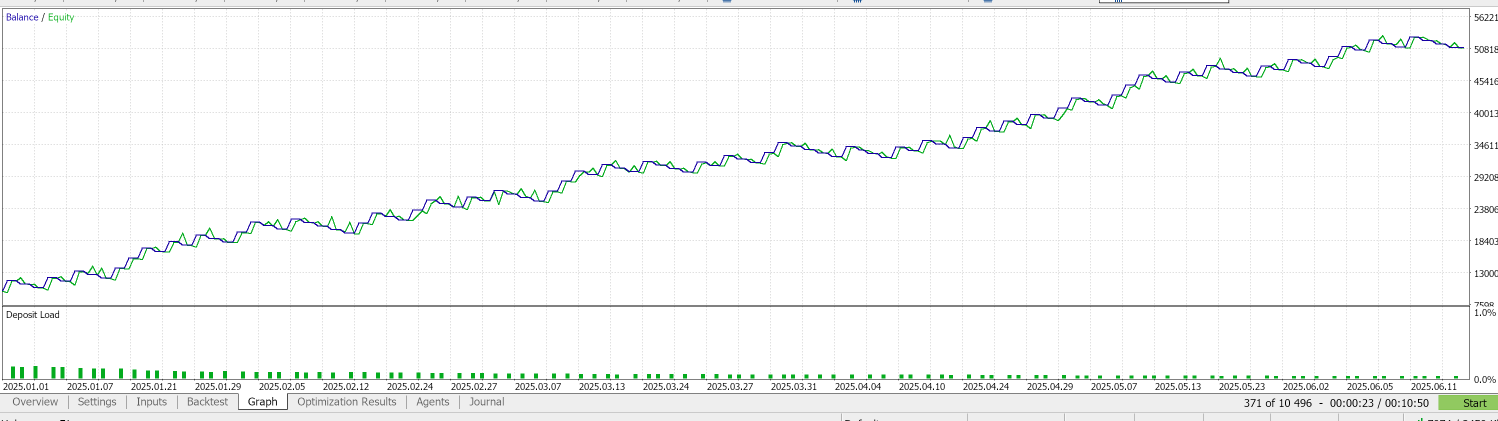The height and width of the screenshot is (421, 1498).
Task: Open the Settings tab
Action: [97, 402]
